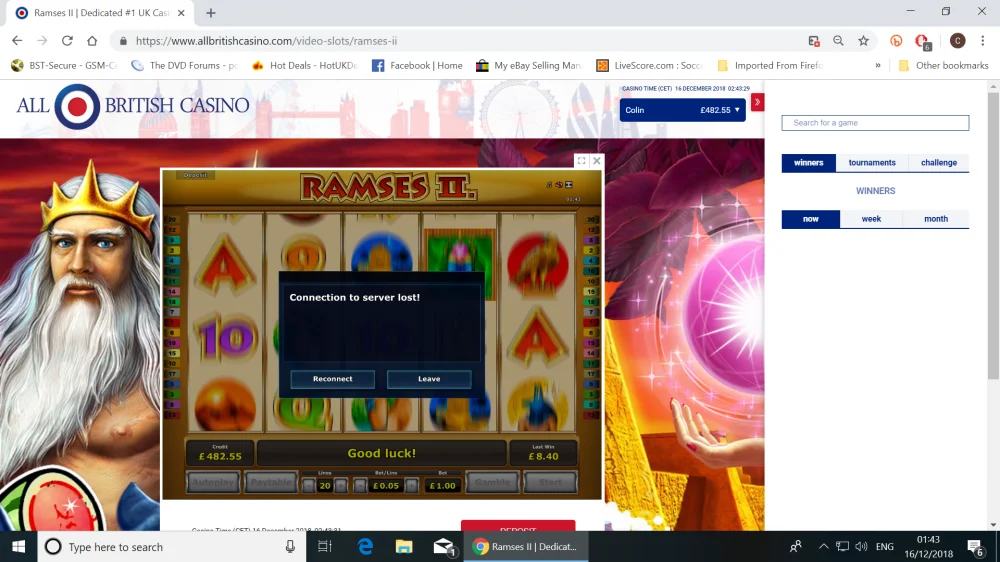Click the Cortana microphone icon

point(290,547)
